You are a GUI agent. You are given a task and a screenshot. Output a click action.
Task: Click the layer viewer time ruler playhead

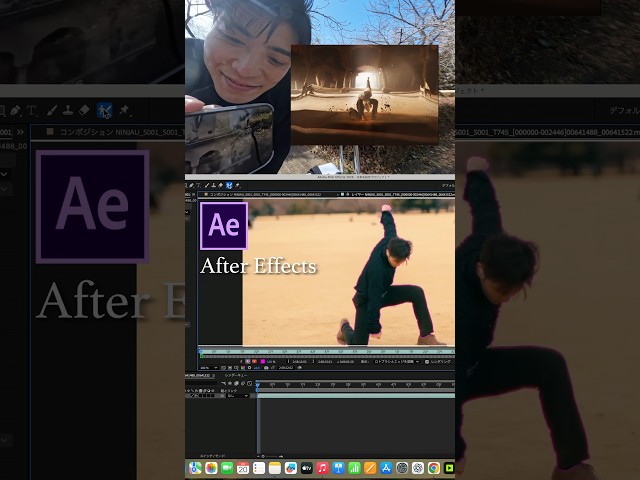[x=200, y=350]
